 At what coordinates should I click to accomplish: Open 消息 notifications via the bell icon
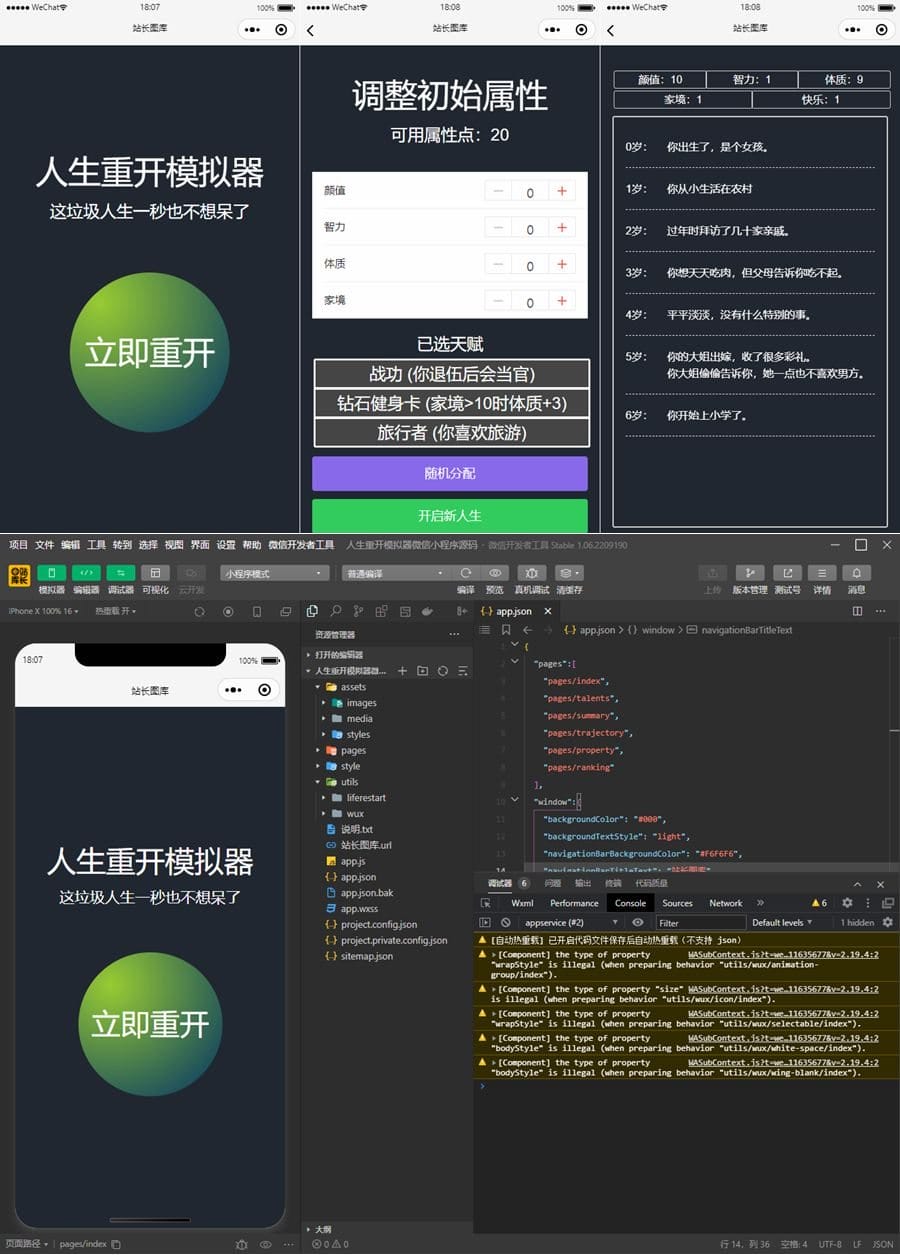click(x=856, y=572)
